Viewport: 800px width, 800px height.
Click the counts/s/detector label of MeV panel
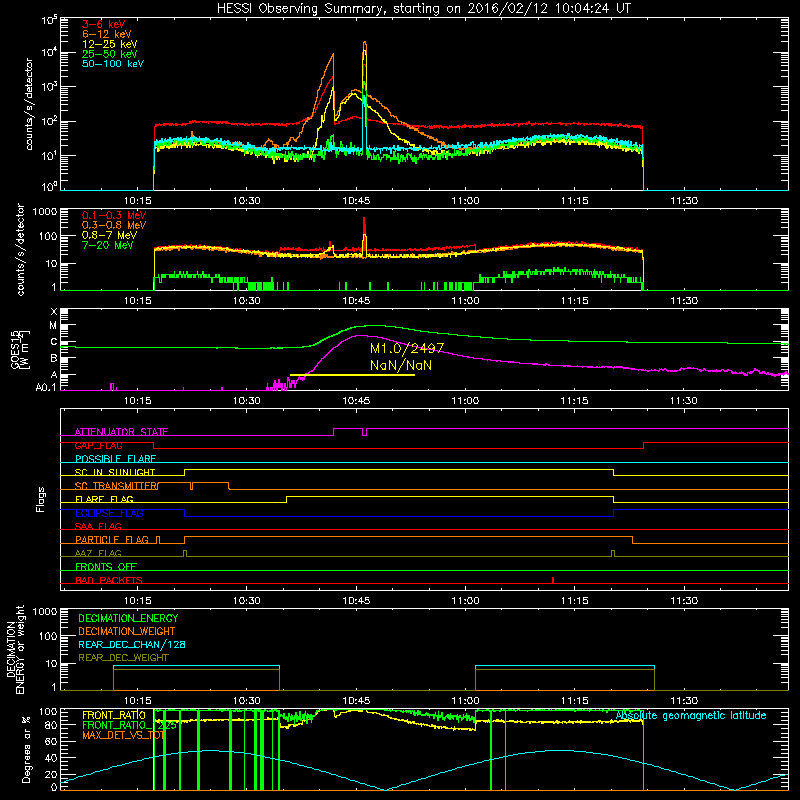coord(20,250)
